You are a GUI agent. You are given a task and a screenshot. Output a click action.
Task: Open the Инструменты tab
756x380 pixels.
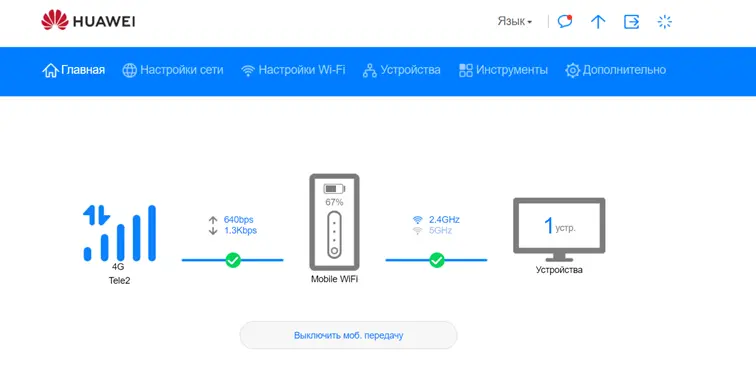pyautogui.click(x=503, y=70)
